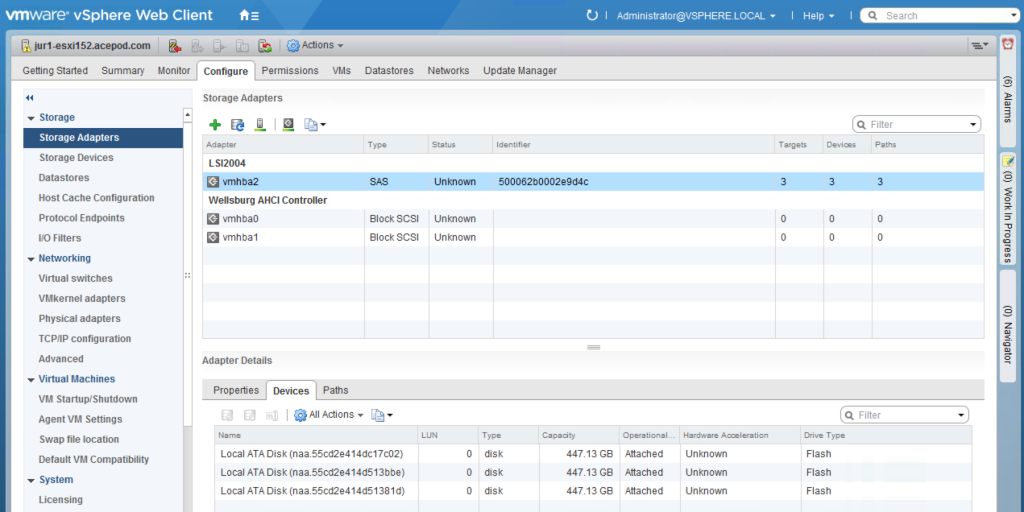Screen dimensions: 1024x512
Task: Click the gear icon next to All Actions
Action: pos(300,415)
